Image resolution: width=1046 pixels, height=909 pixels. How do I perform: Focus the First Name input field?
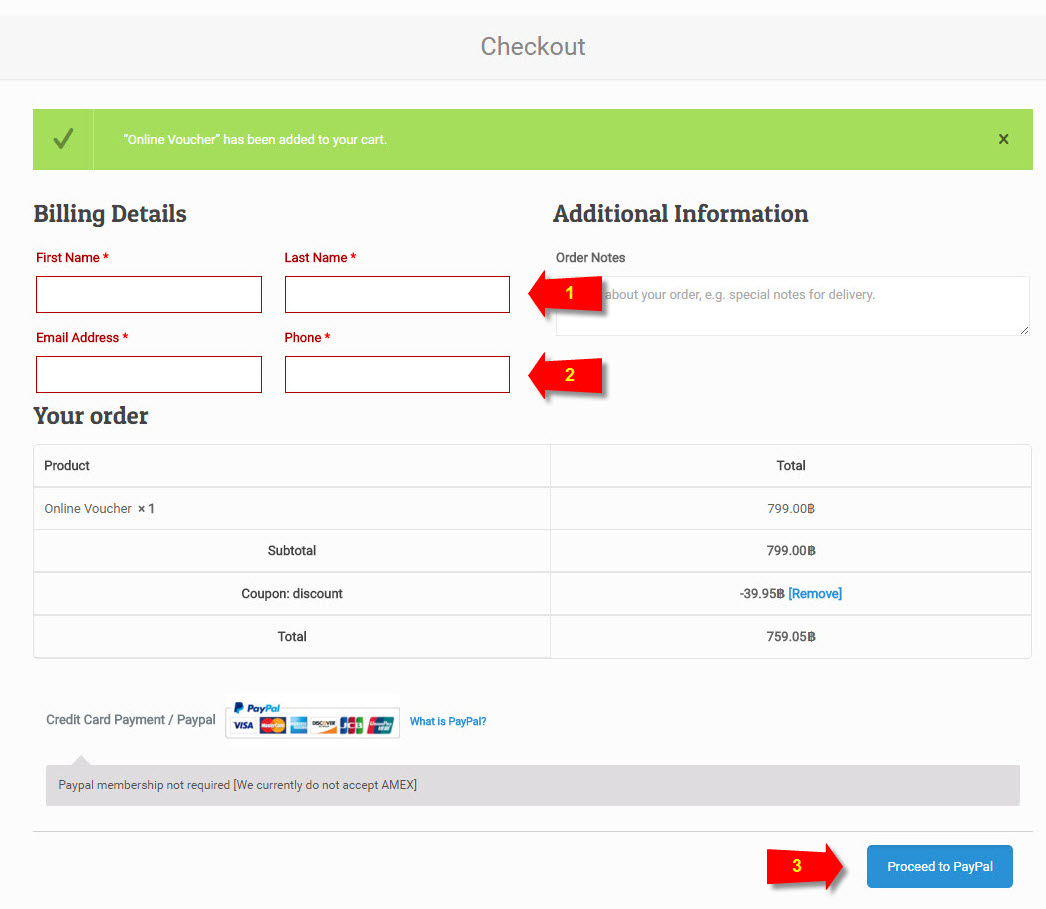(x=149, y=295)
